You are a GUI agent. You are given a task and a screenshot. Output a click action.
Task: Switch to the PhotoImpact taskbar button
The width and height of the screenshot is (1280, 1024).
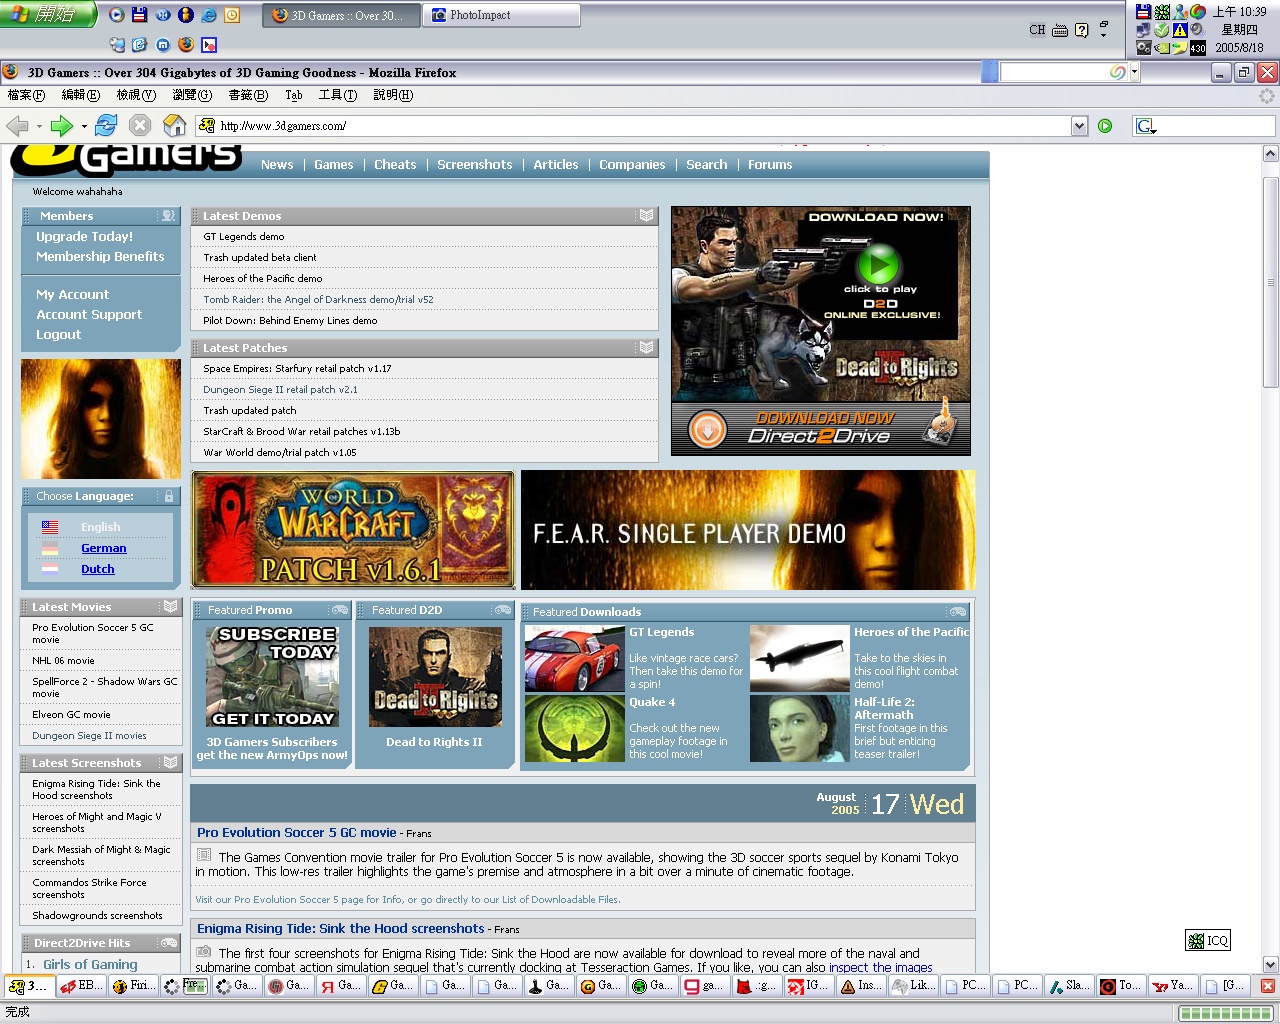(502, 15)
